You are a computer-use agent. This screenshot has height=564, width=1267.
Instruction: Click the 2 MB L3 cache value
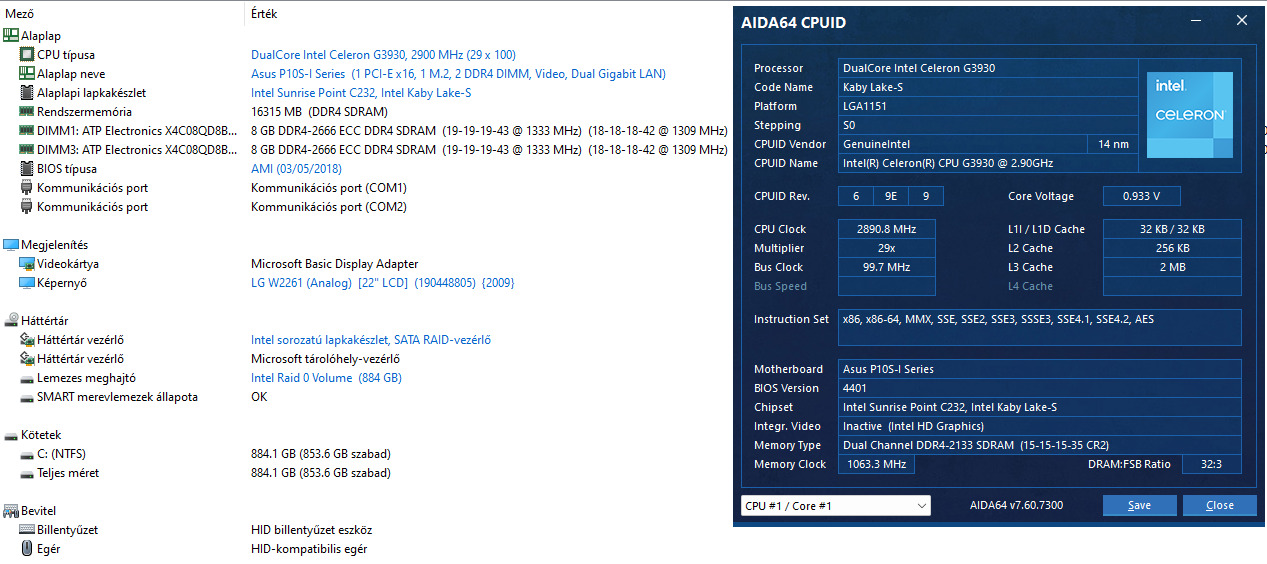(x=1172, y=267)
